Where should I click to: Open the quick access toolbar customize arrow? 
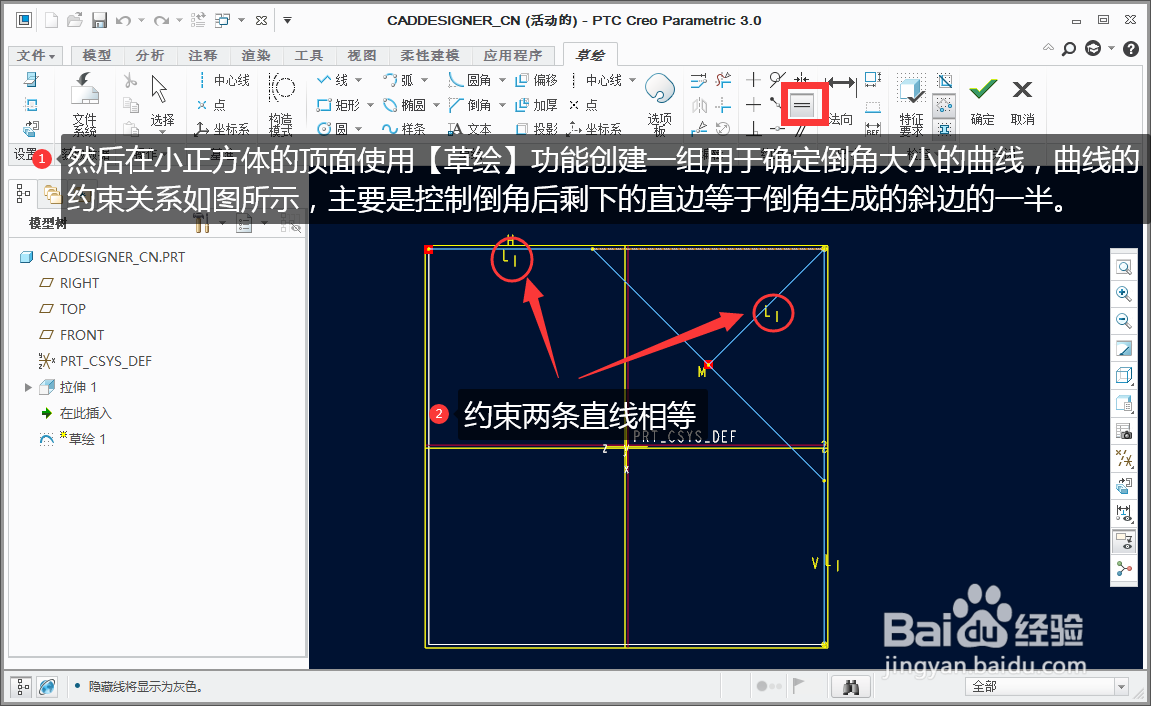(288, 21)
